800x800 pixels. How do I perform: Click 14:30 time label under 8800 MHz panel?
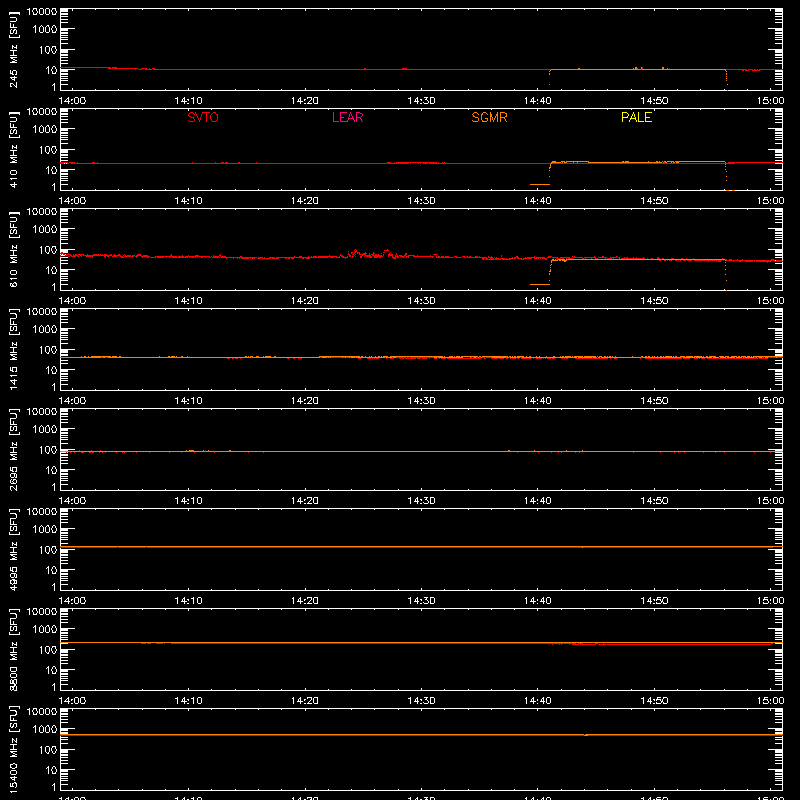421,701
